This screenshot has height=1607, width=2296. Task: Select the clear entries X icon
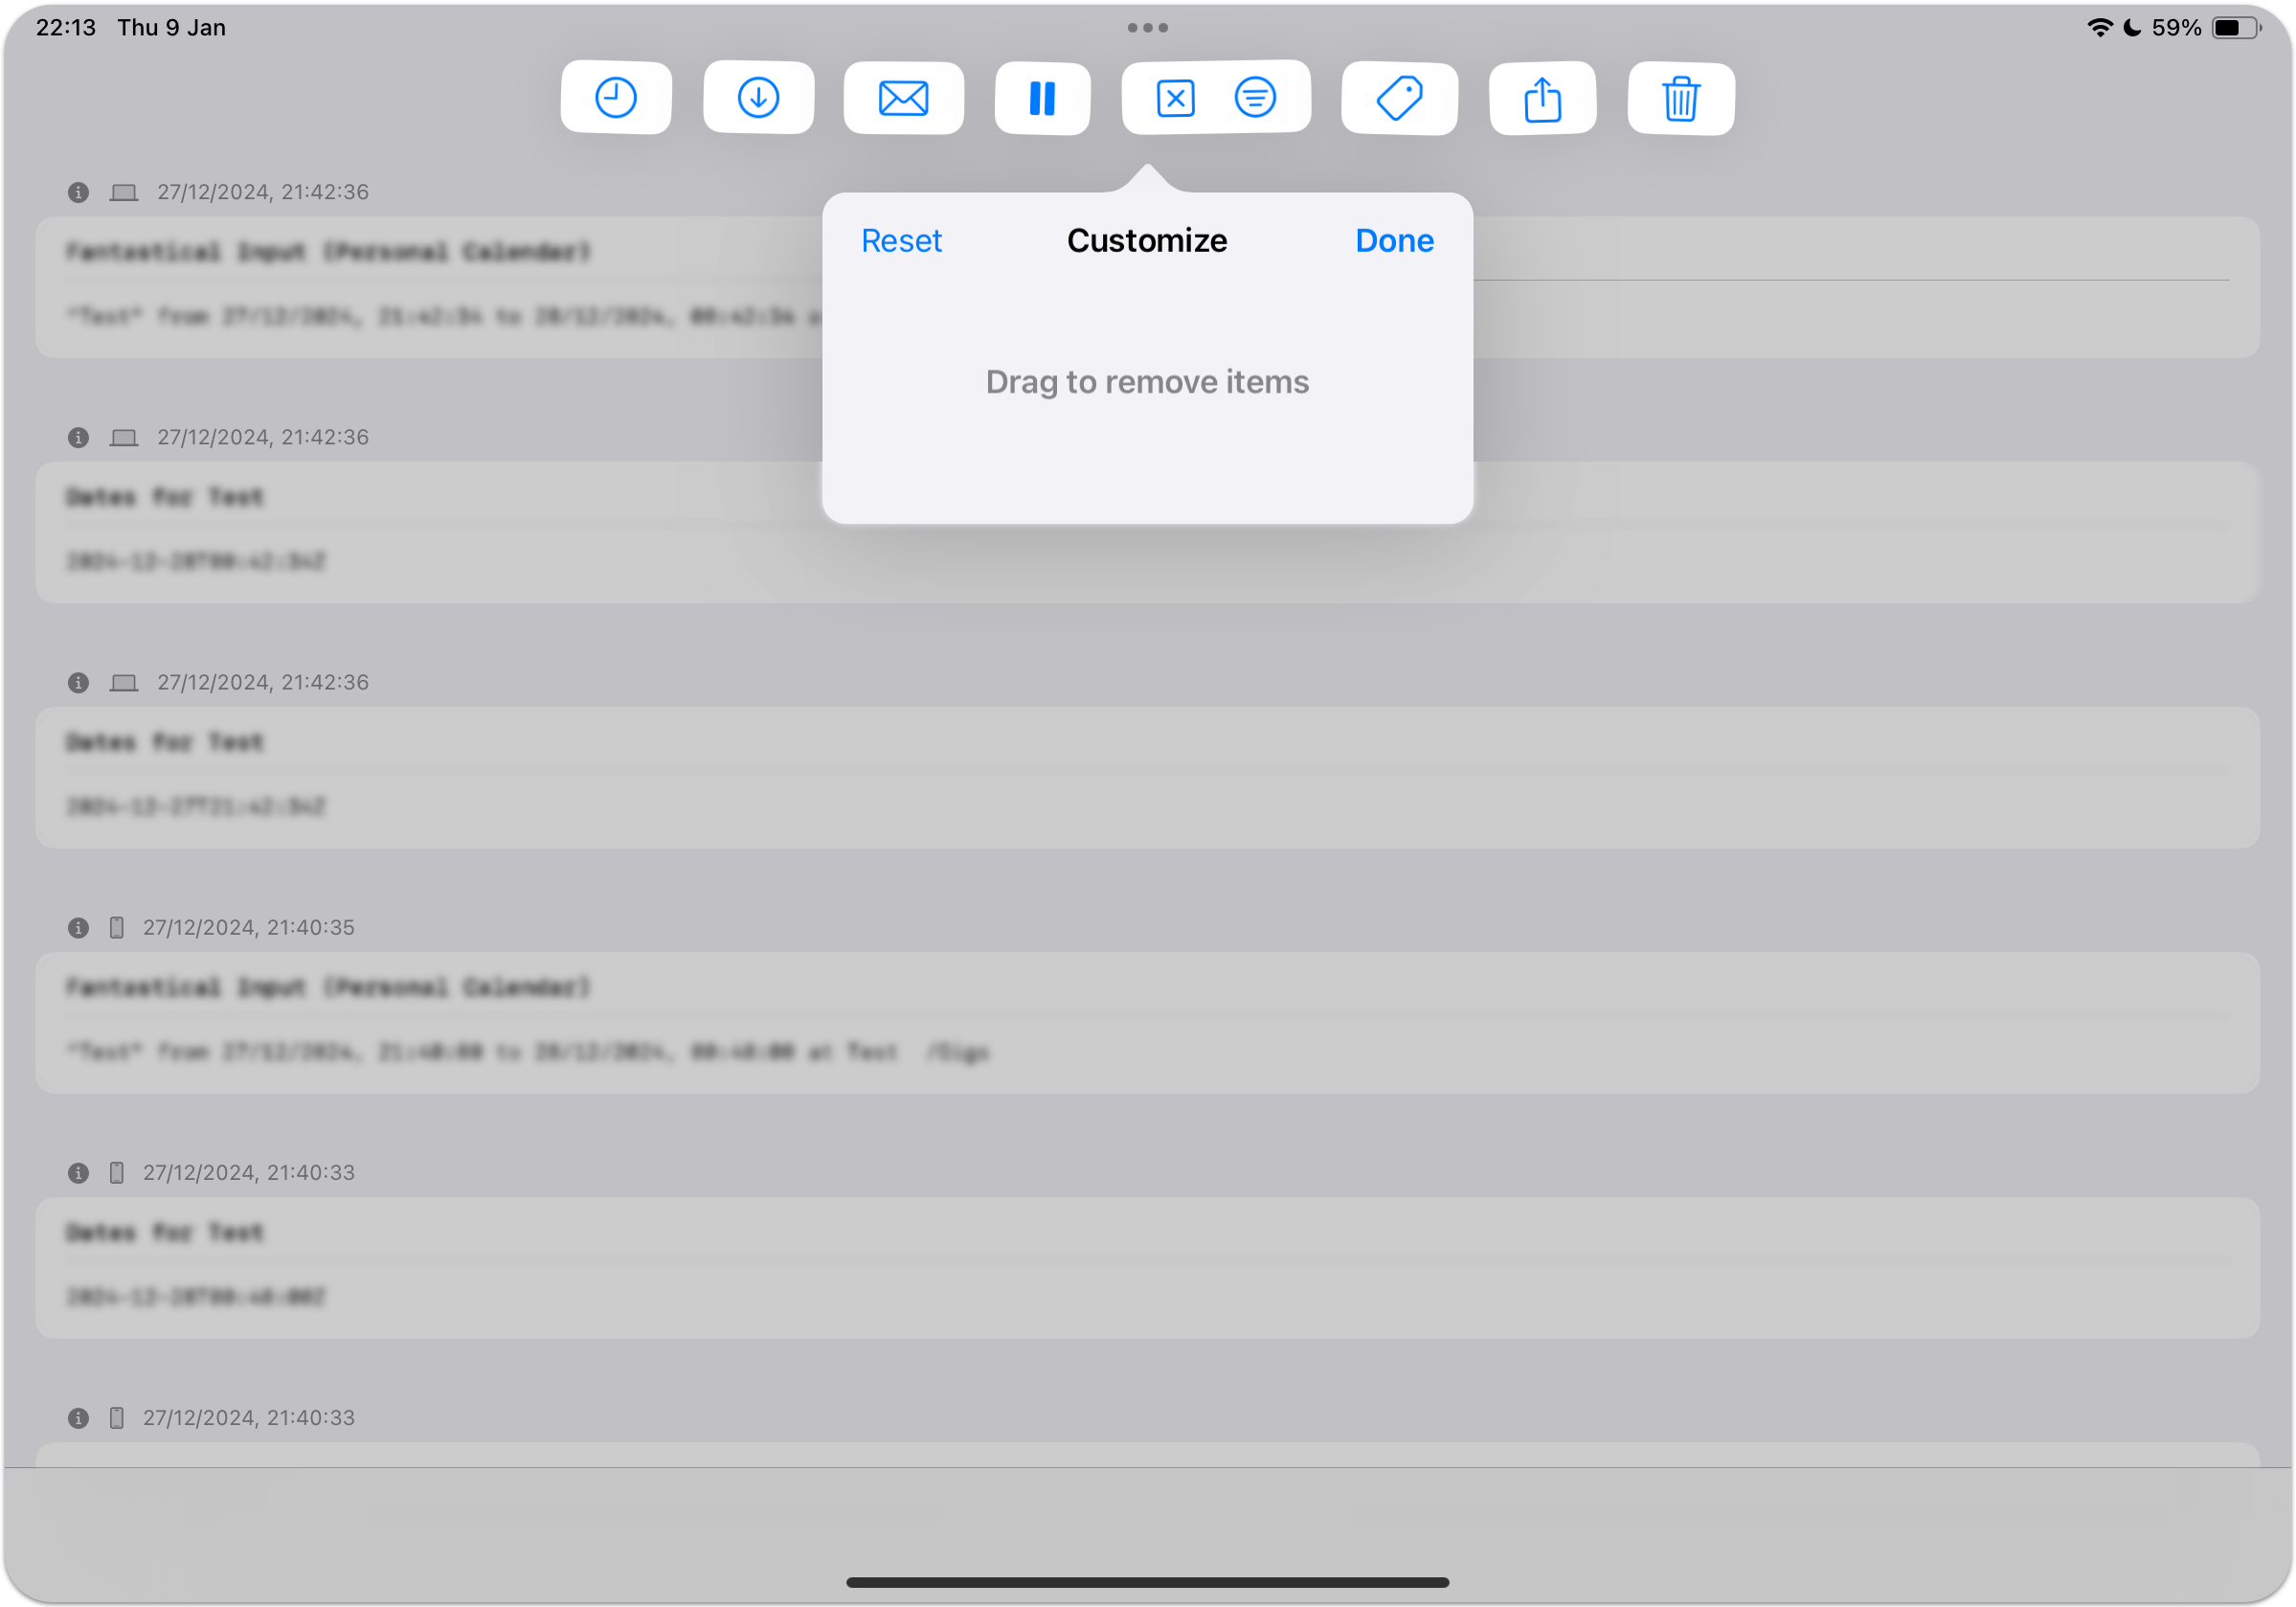(1175, 97)
